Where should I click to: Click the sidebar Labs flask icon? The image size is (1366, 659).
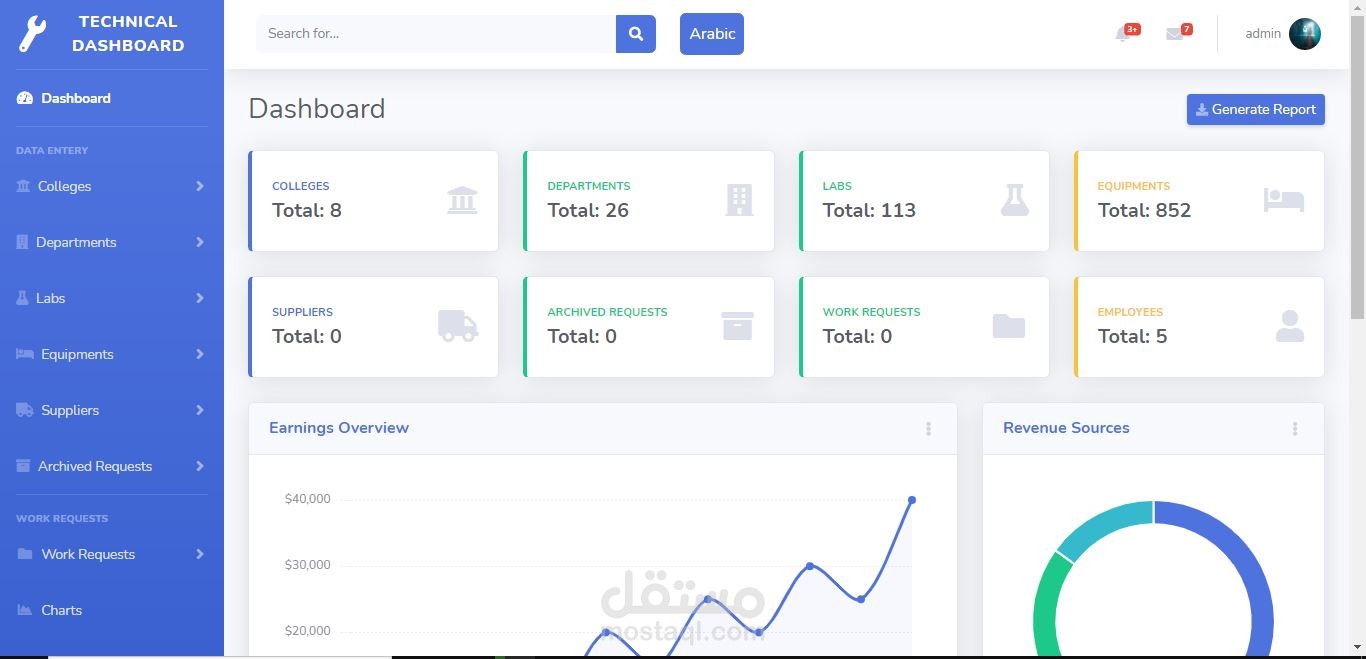point(22,298)
